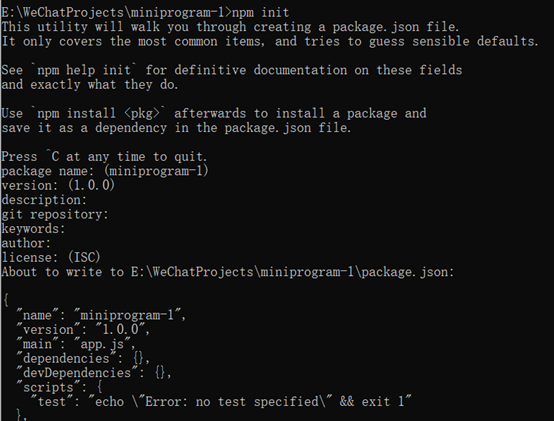The image size is (554, 421).
Task: Click the "name": "miniprogram-1" JSON line
Action: tap(101, 315)
